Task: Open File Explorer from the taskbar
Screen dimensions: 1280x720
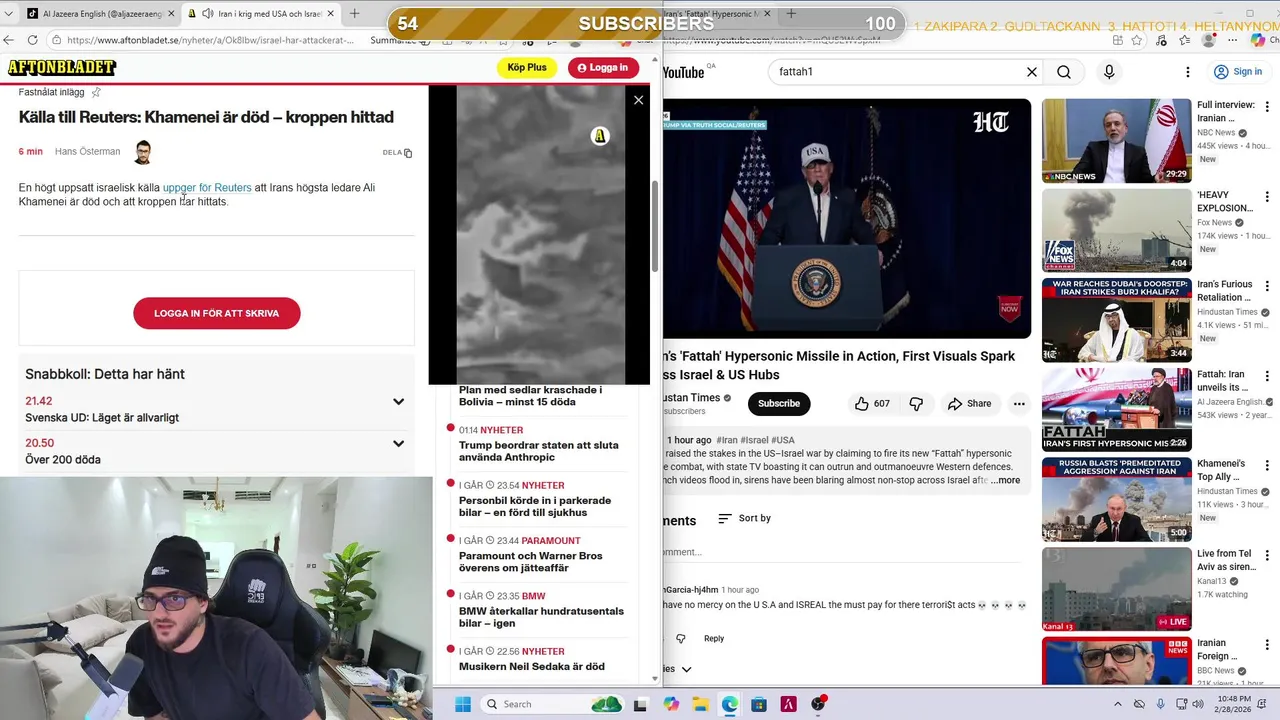Action: click(700, 704)
